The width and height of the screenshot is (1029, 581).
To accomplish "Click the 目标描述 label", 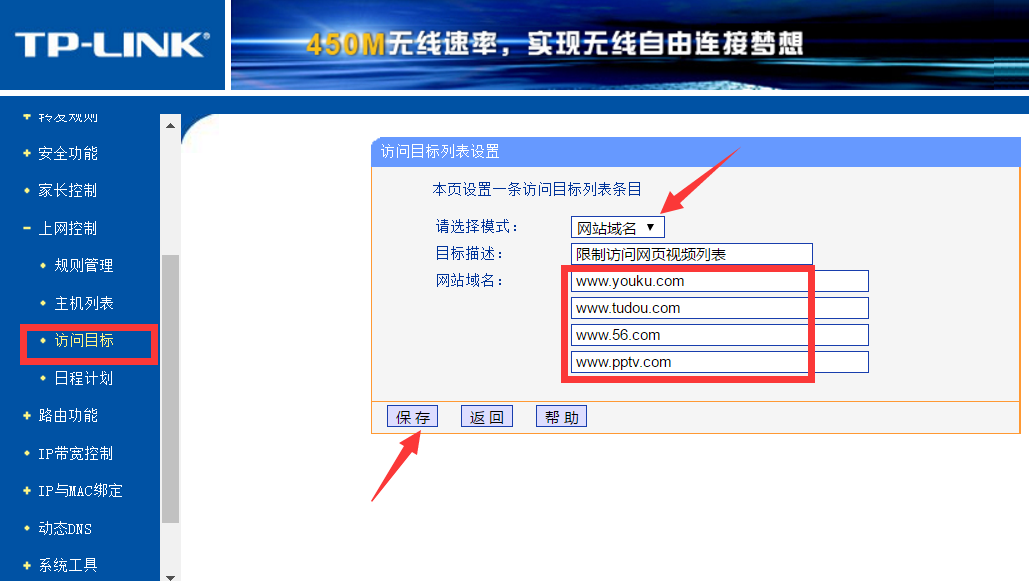I will click(469, 253).
